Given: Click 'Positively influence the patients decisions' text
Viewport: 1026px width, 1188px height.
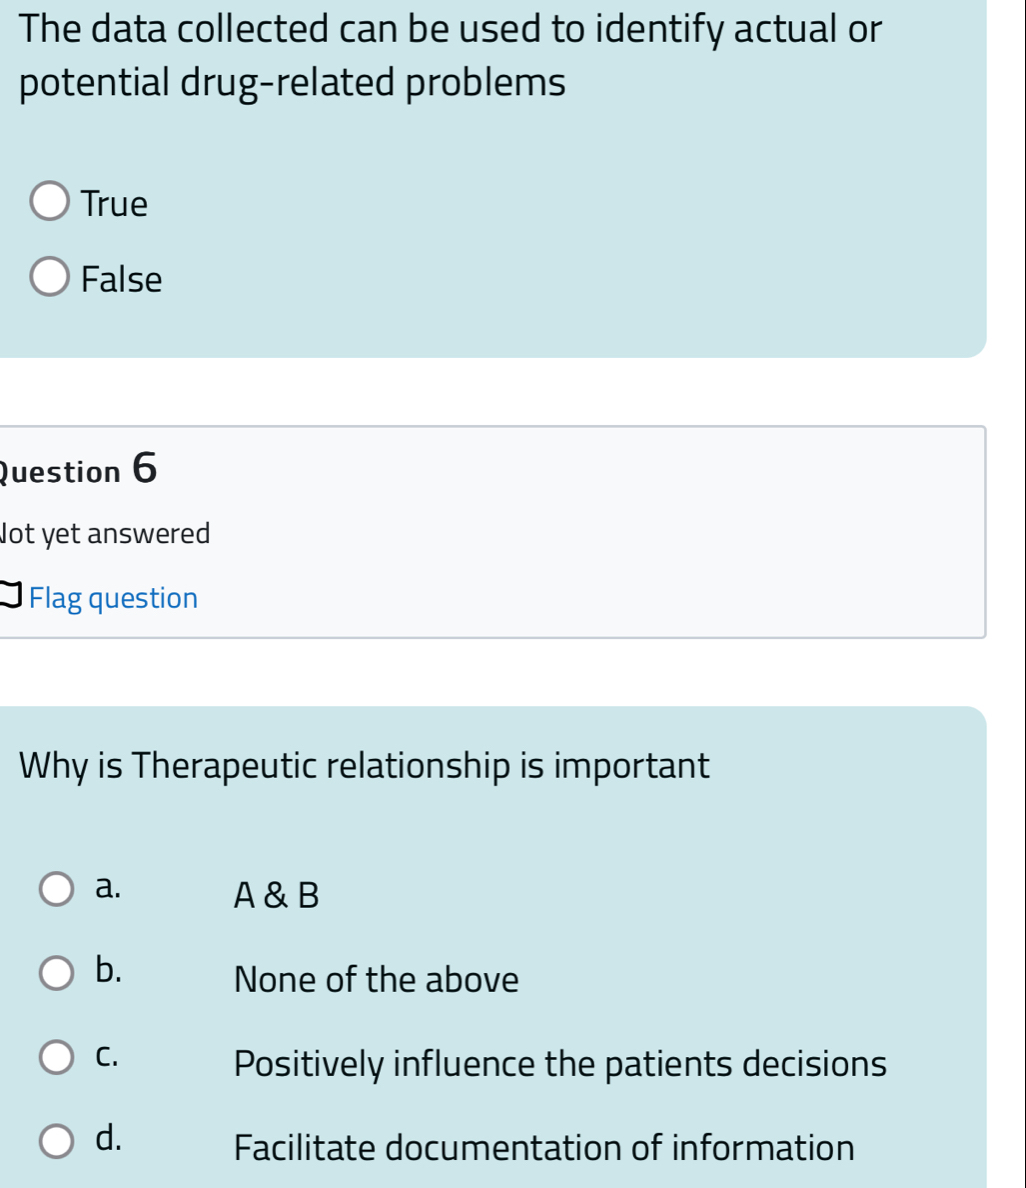Looking at the screenshot, I should [560, 1063].
